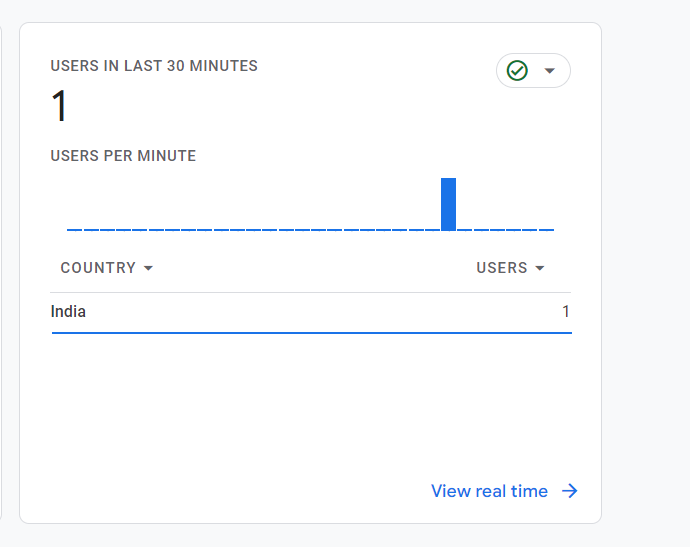Screen dimensions: 690x547
Task: Click the leftmost minute dash in the chart
Action: click(75, 230)
